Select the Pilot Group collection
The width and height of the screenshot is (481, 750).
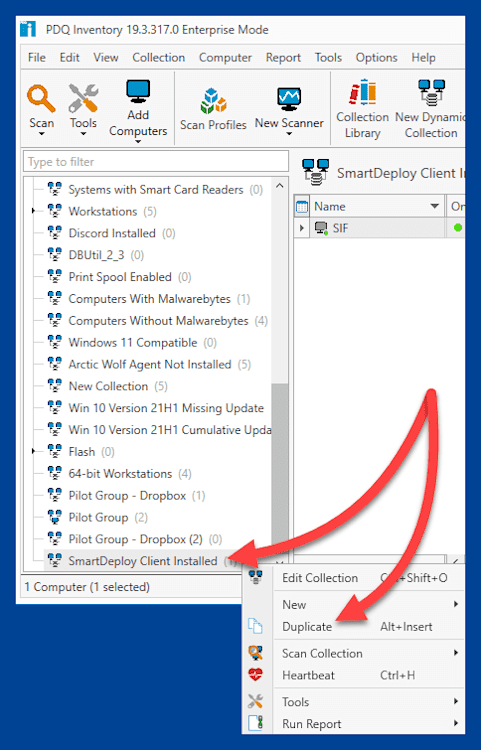coord(98,517)
